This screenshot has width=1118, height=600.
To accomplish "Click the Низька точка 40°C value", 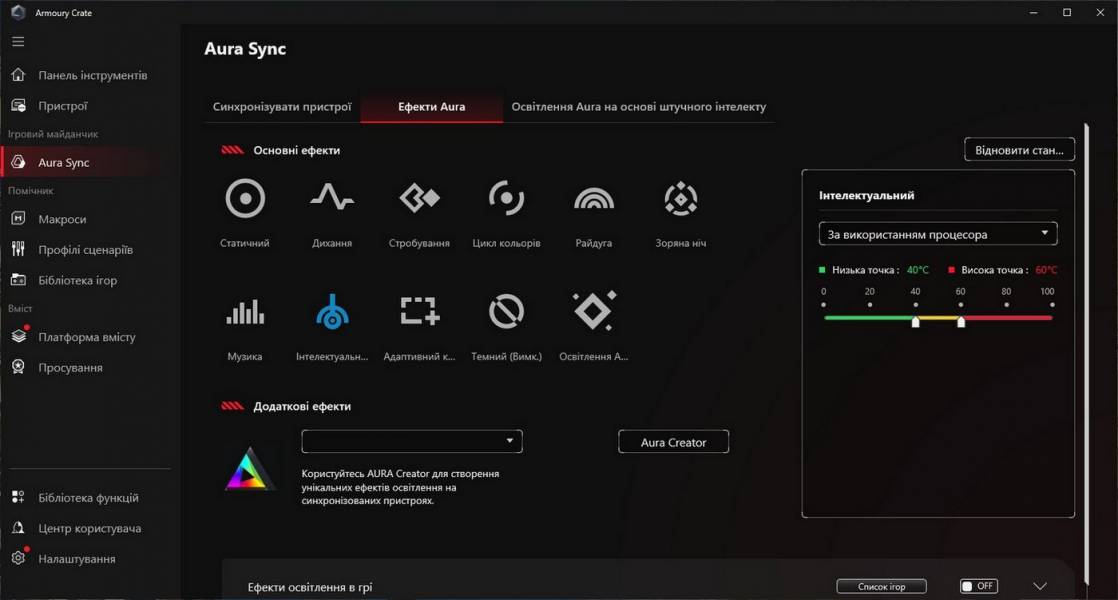I will point(918,270).
